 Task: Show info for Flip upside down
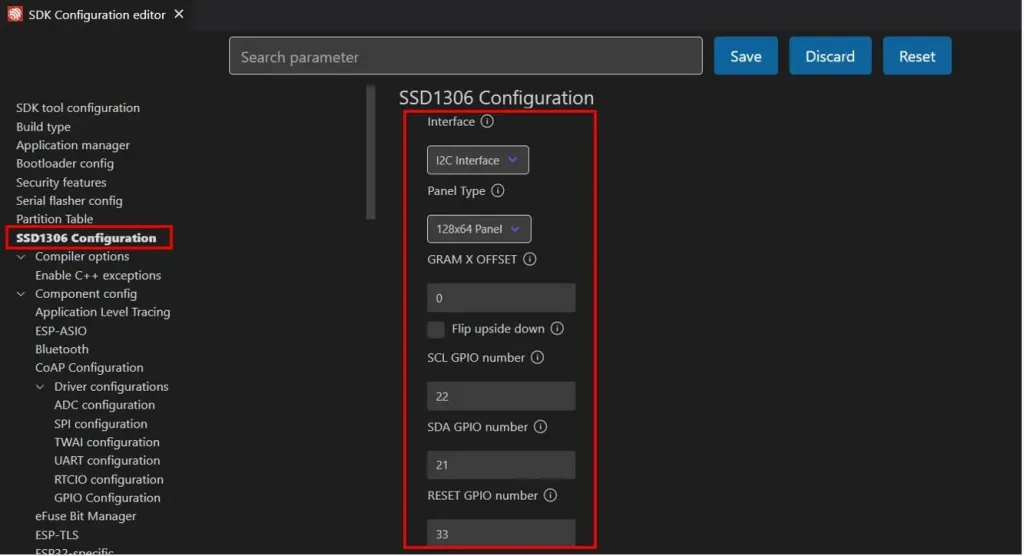[x=557, y=329]
